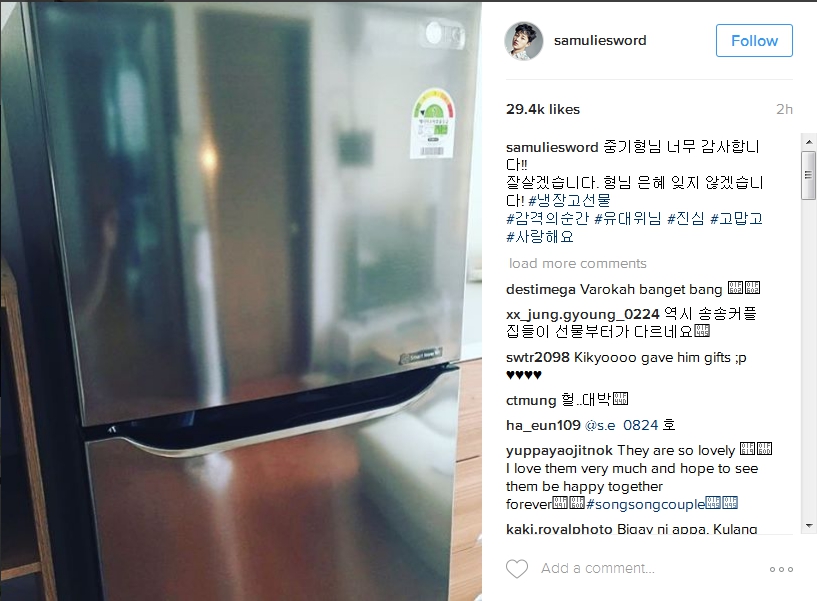Click the comments scrollbar thumb

click(x=809, y=175)
